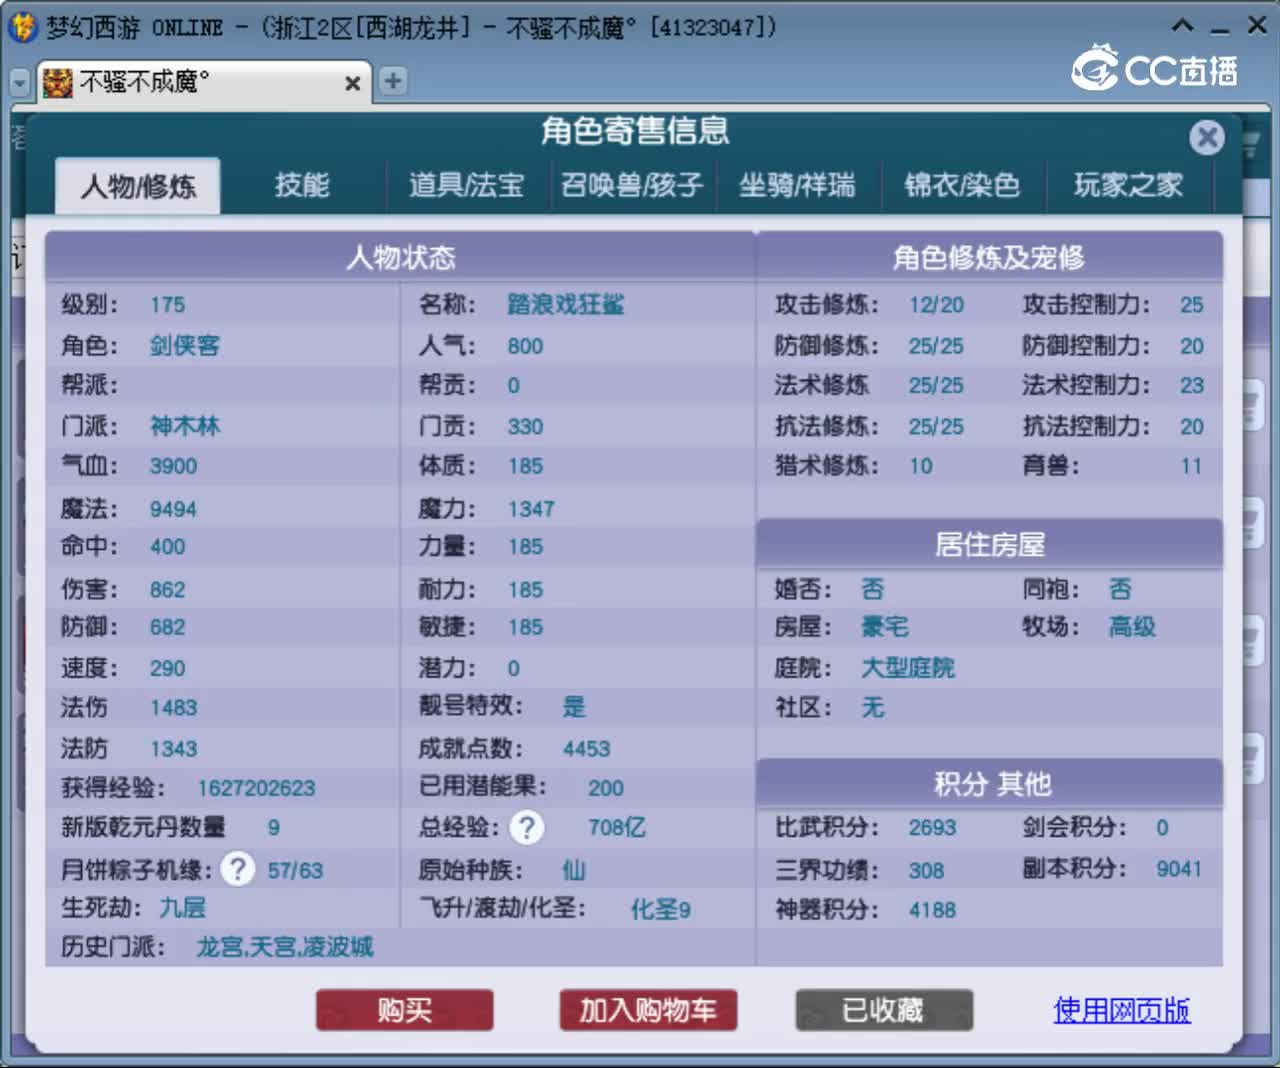1280x1068 pixels.
Task: Select the 召唤兽/孩子 tab
Action: coord(632,185)
